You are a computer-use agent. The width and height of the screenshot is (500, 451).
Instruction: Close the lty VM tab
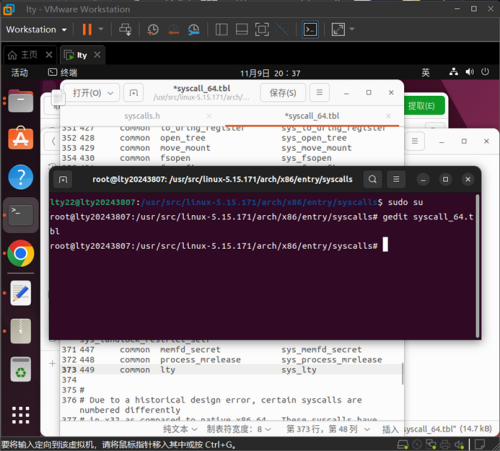[x=97, y=55]
